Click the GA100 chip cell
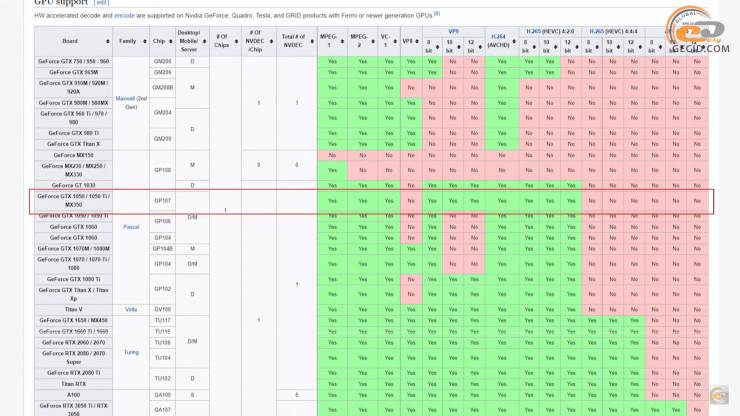The width and height of the screenshot is (740, 416). (x=162, y=395)
